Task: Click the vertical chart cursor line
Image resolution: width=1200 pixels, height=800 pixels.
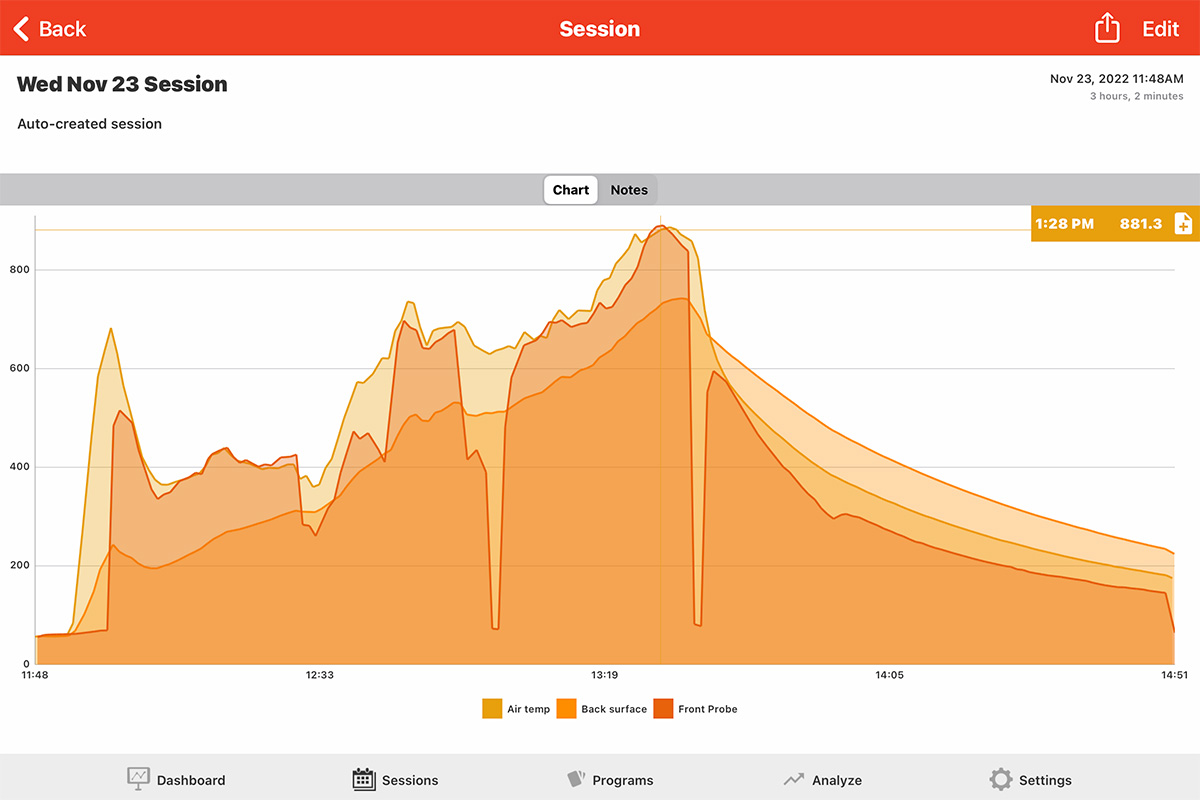Action: pyautogui.click(x=660, y=440)
